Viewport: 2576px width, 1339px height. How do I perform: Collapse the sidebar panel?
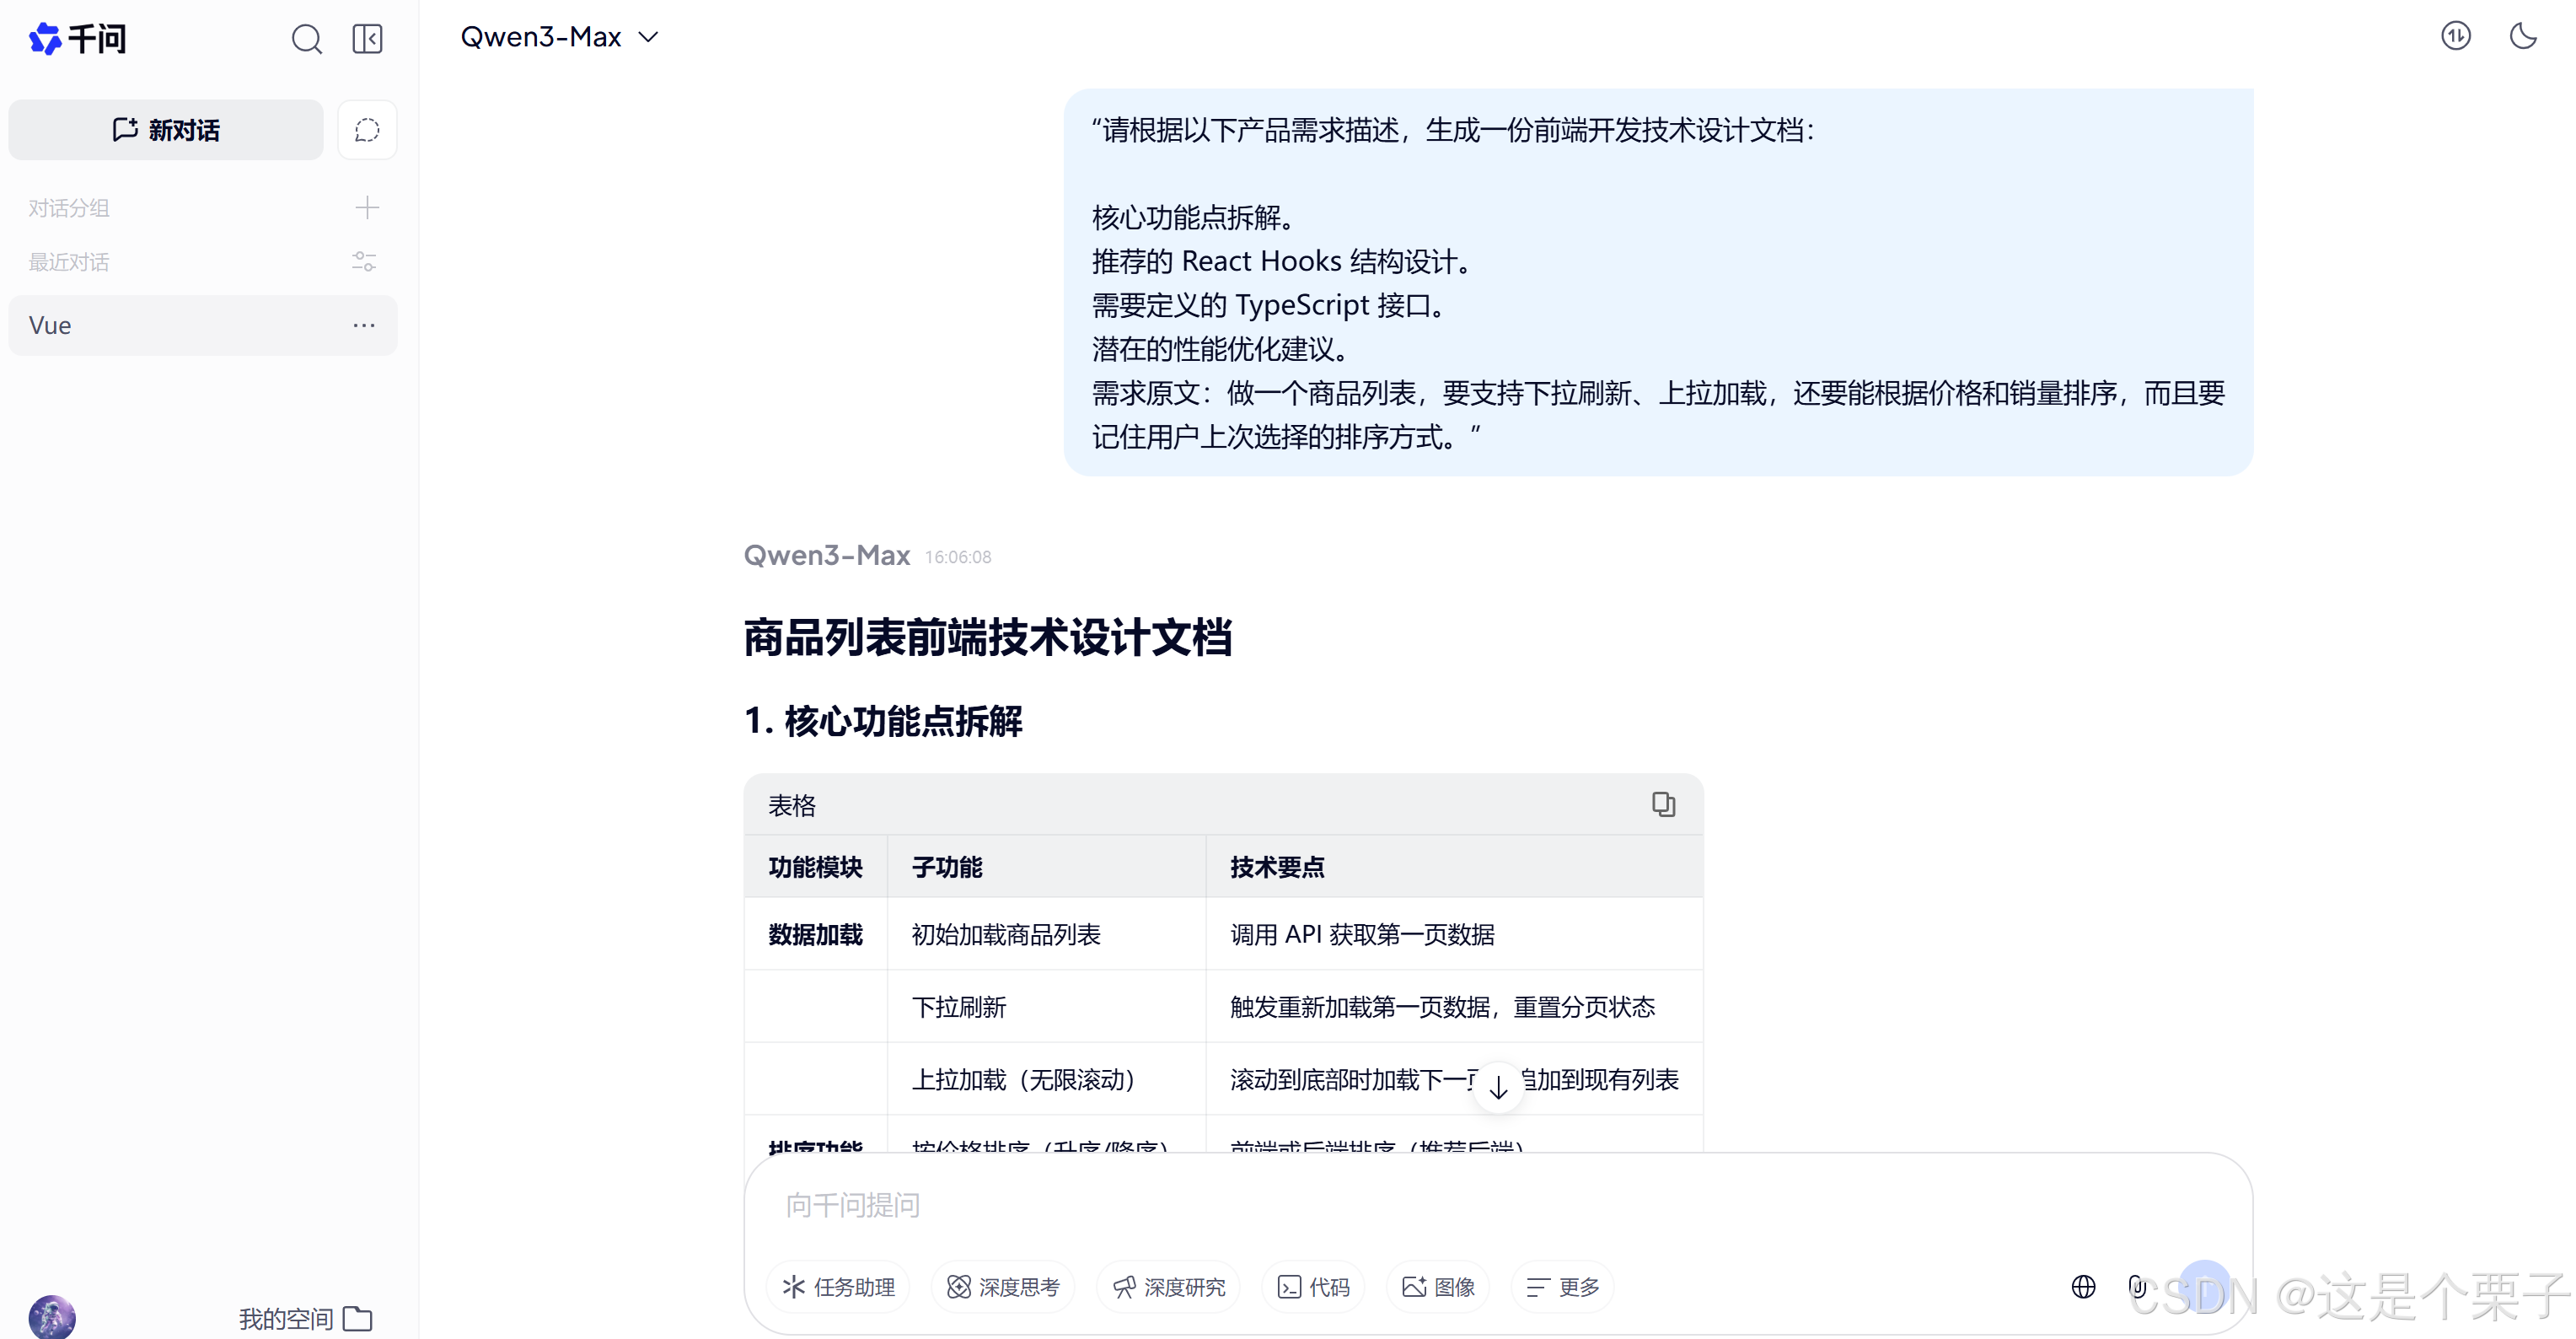367,39
